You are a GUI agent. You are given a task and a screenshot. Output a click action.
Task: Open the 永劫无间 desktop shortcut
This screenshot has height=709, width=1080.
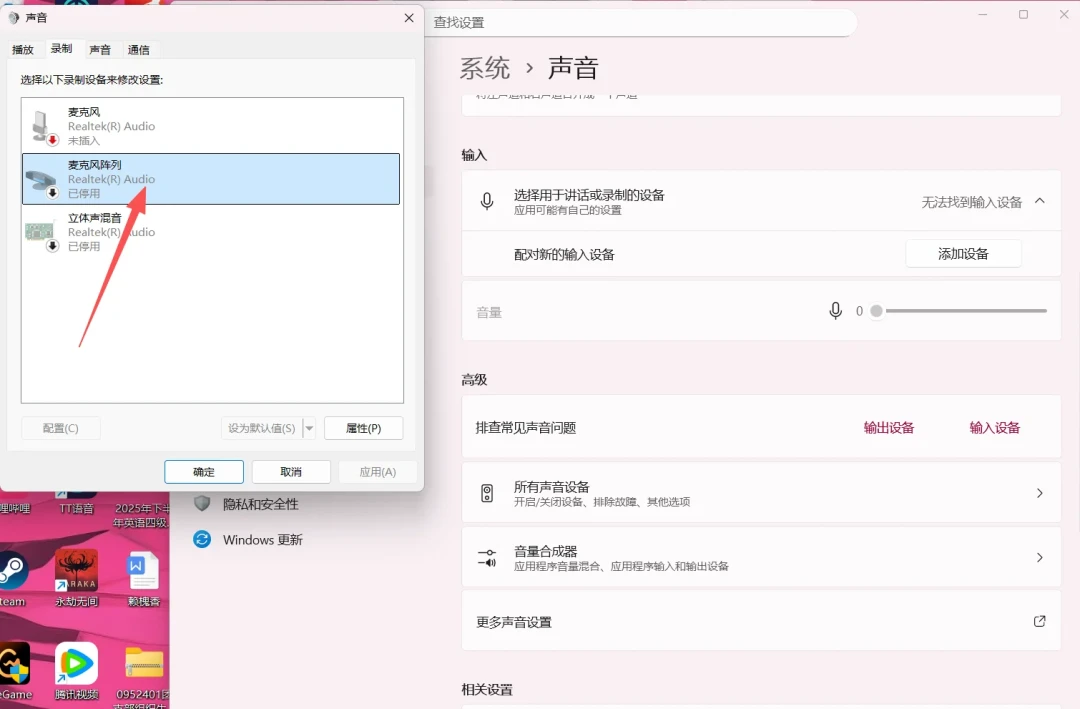pyautogui.click(x=76, y=579)
